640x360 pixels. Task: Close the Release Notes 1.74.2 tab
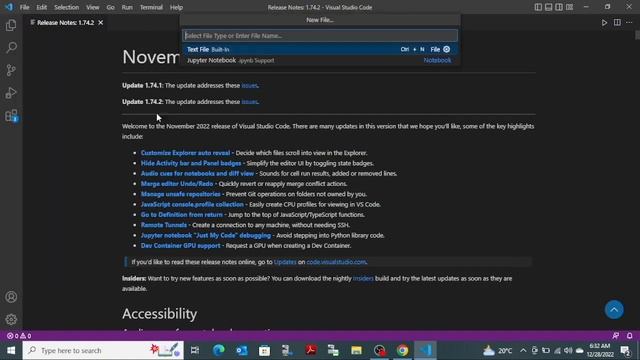pos(100,23)
